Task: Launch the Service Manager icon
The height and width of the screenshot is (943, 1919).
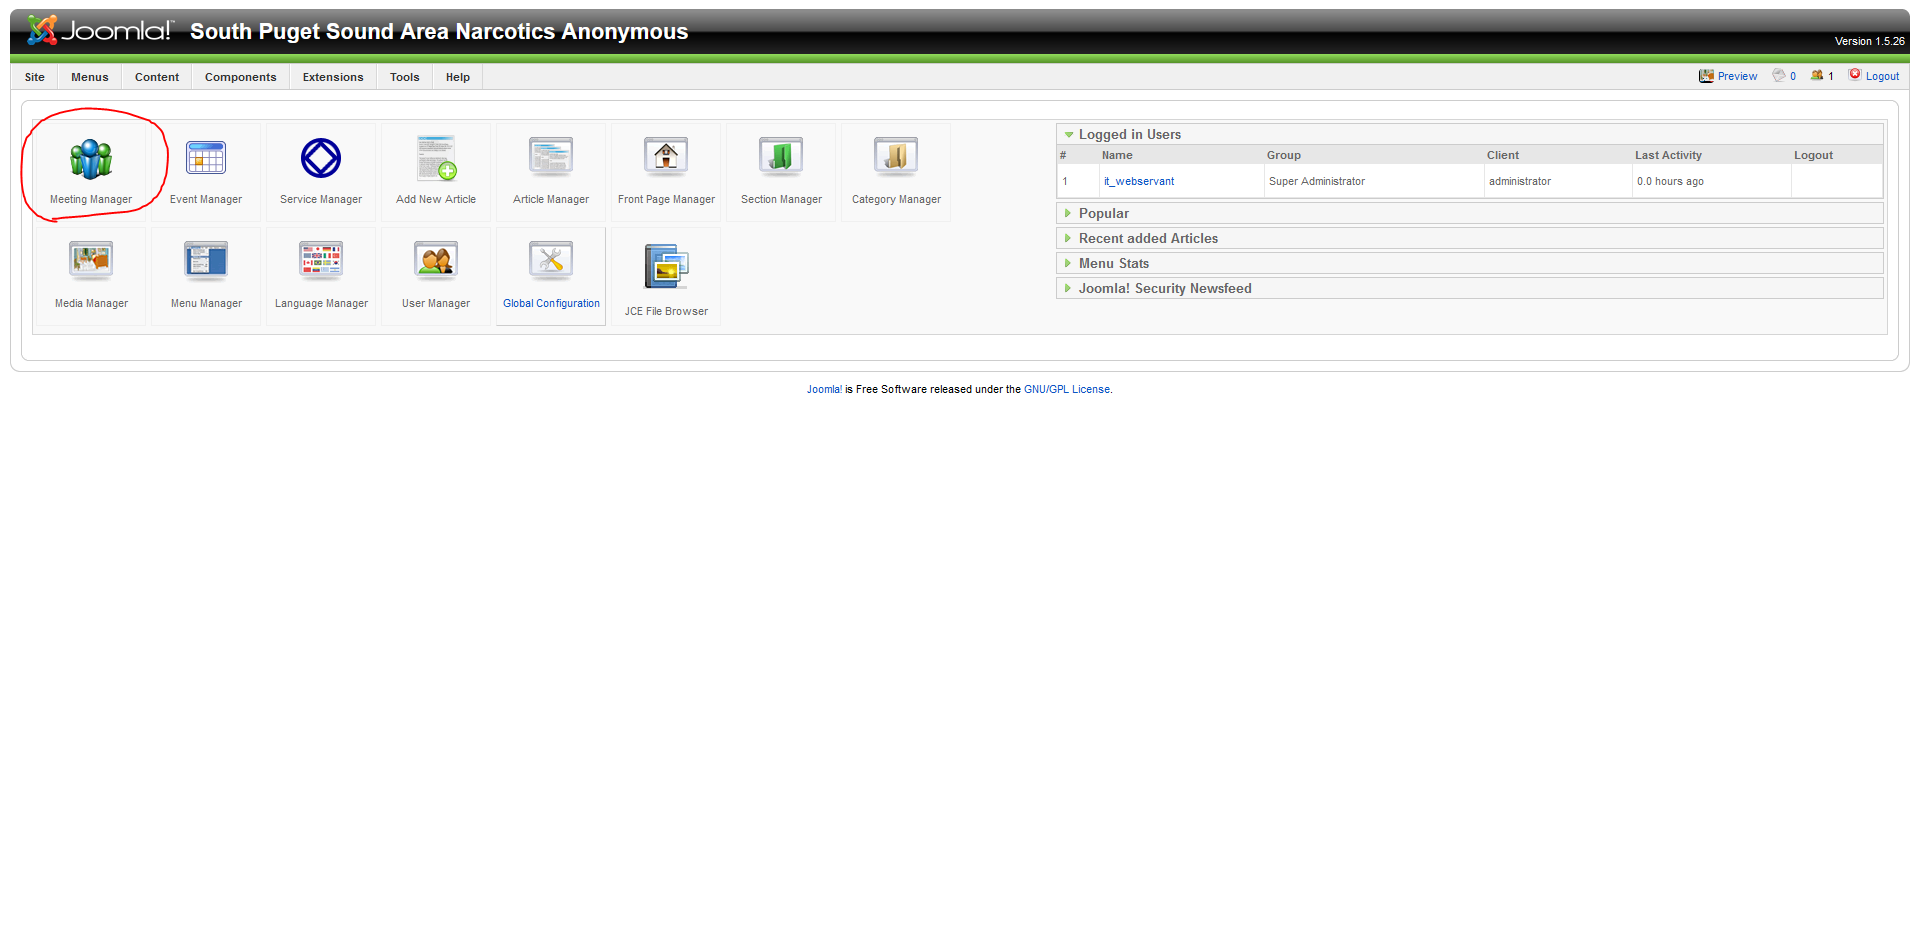Action: point(321,158)
